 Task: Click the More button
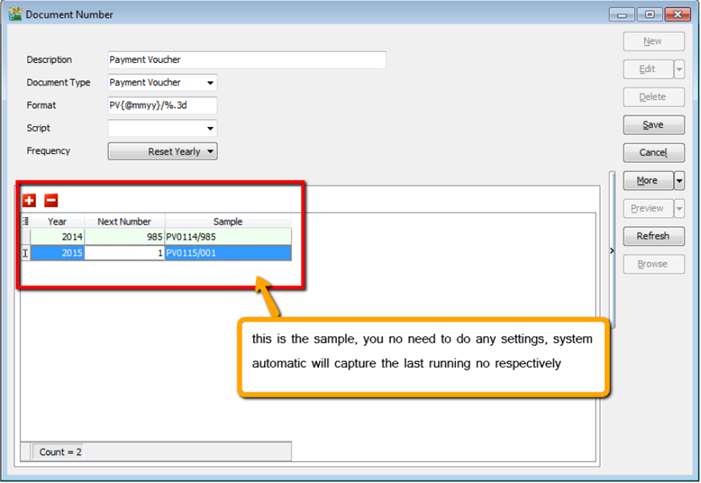point(647,181)
